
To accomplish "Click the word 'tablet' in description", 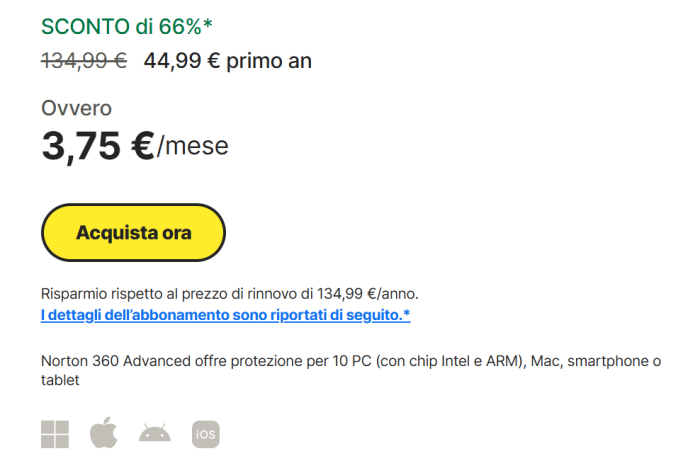I will (x=60, y=380).
